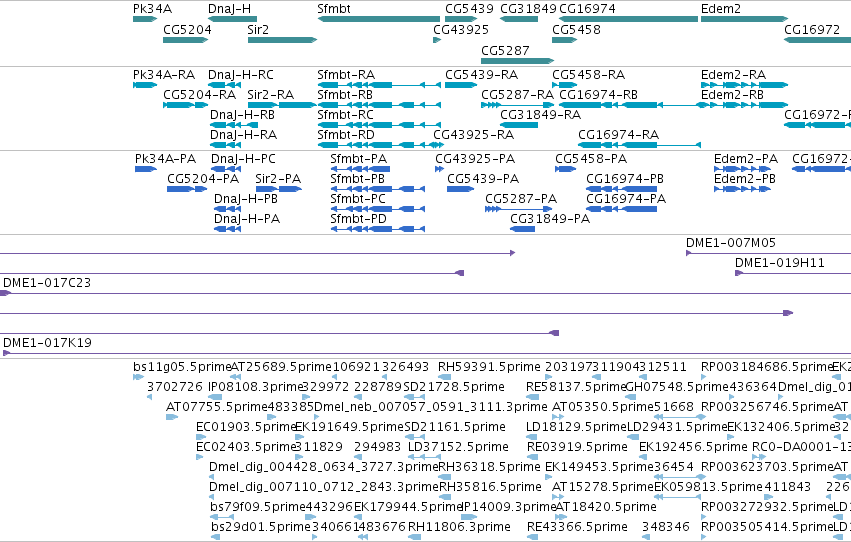The image size is (851, 542).
Task: Click the CG5439 gene label
Action: (x=469, y=9)
